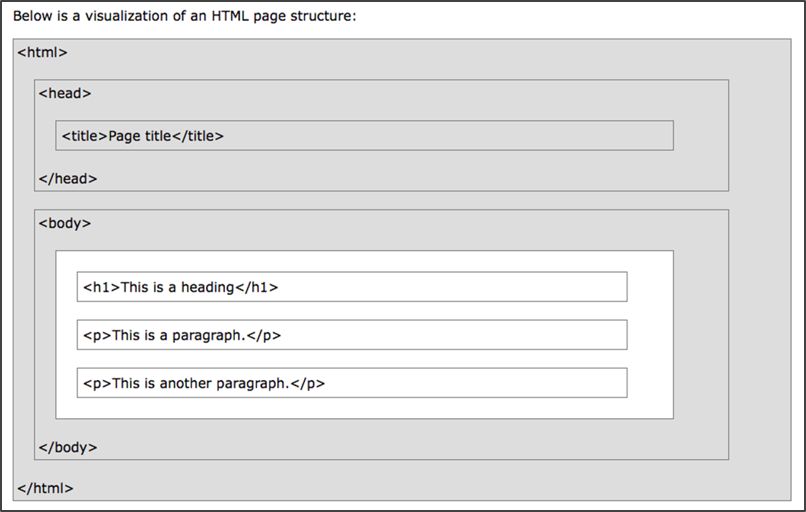Click empty space inside the title box
The width and height of the screenshot is (806, 512).
point(450,136)
